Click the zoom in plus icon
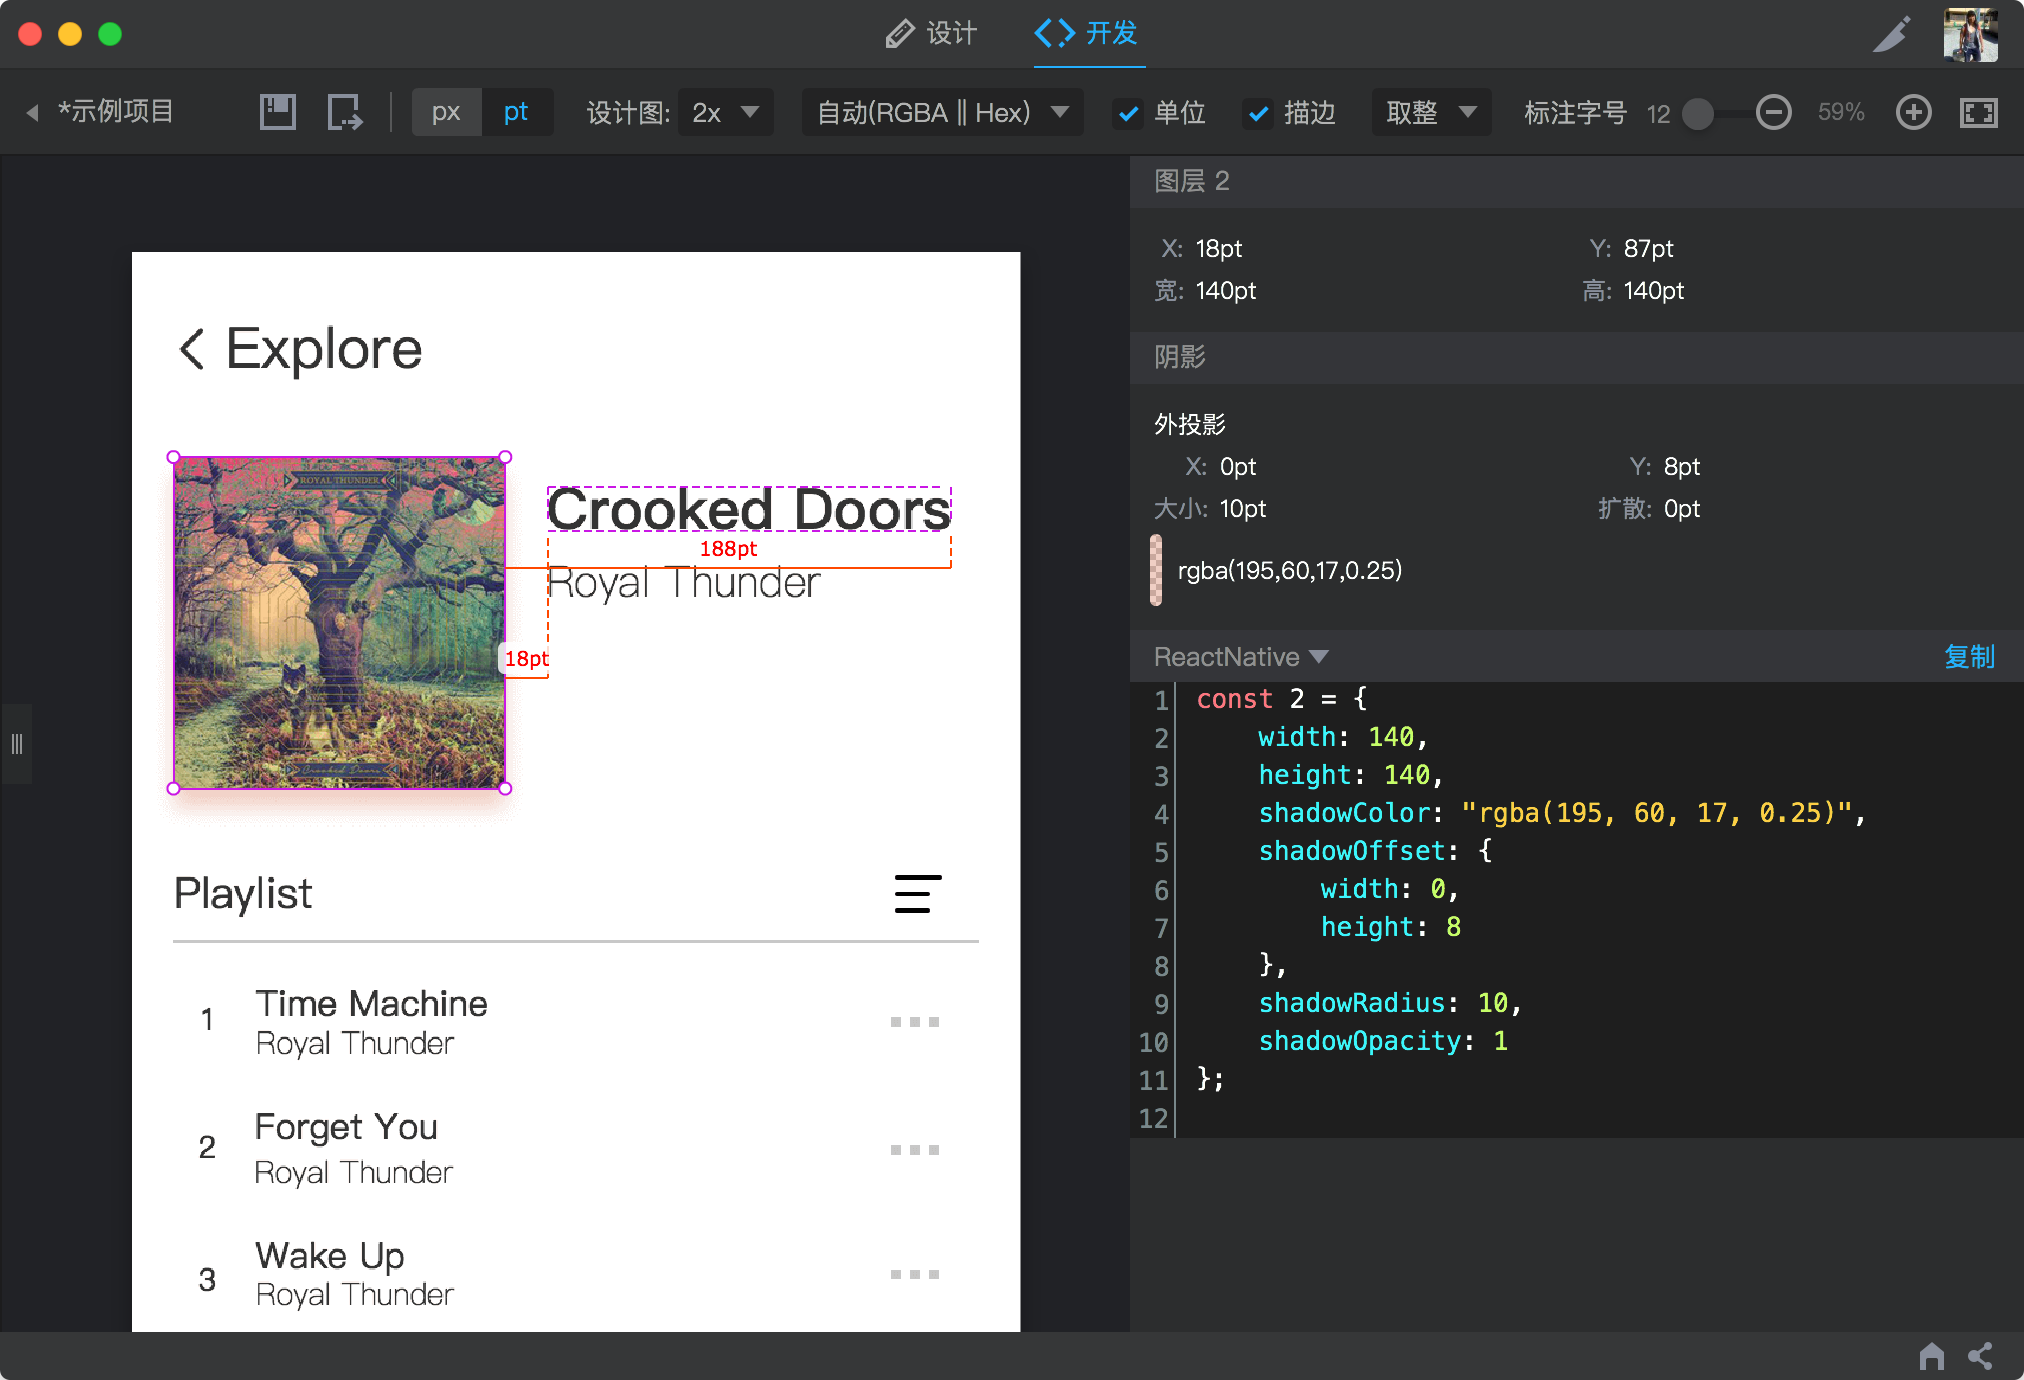The image size is (2024, 1380). pos(1913,112)
